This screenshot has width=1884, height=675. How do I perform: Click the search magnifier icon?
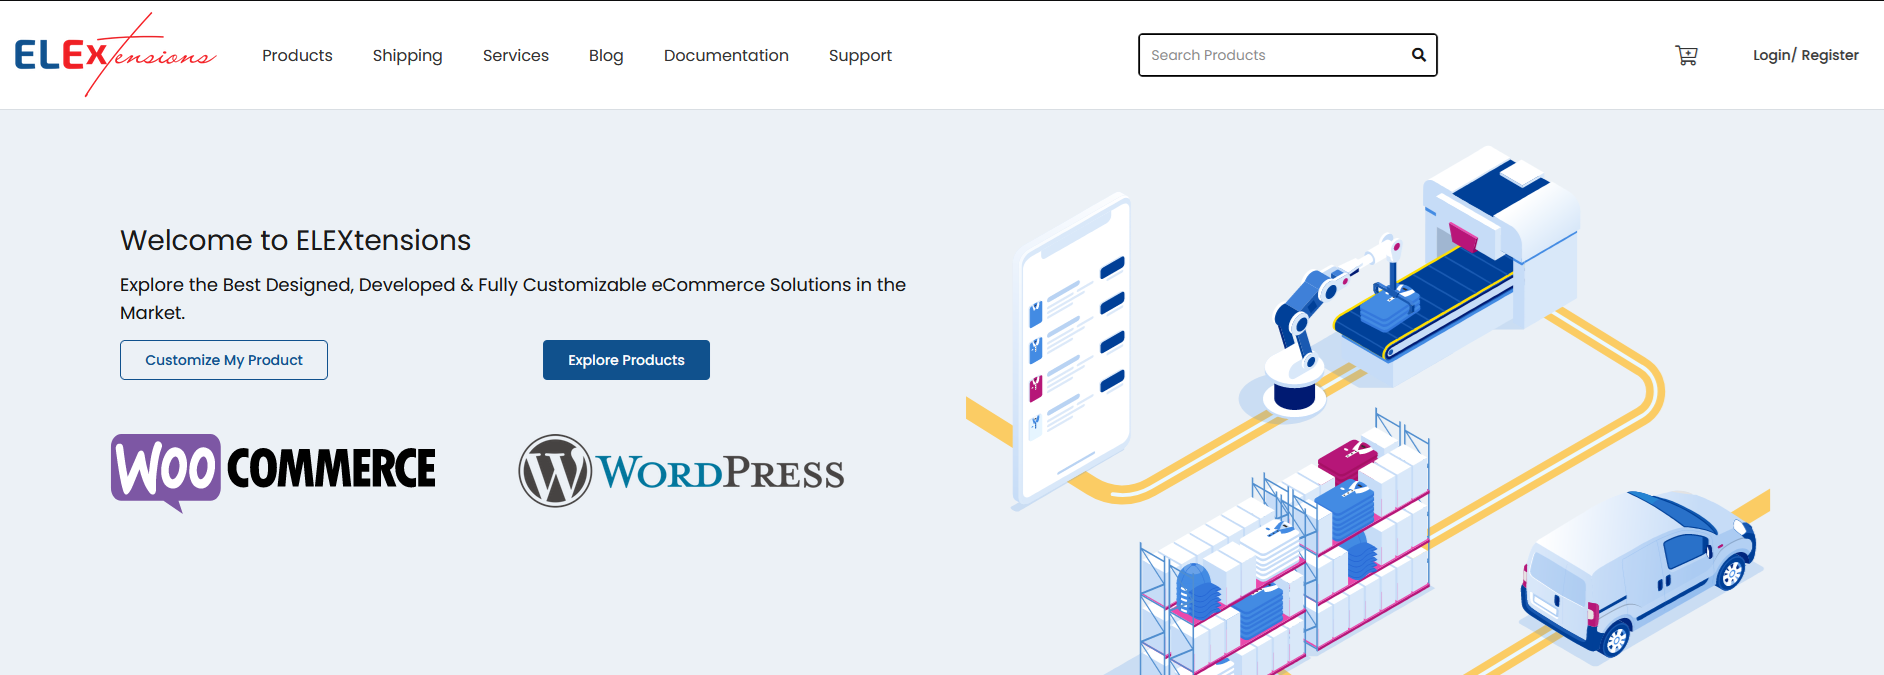tap(1418, 55)
